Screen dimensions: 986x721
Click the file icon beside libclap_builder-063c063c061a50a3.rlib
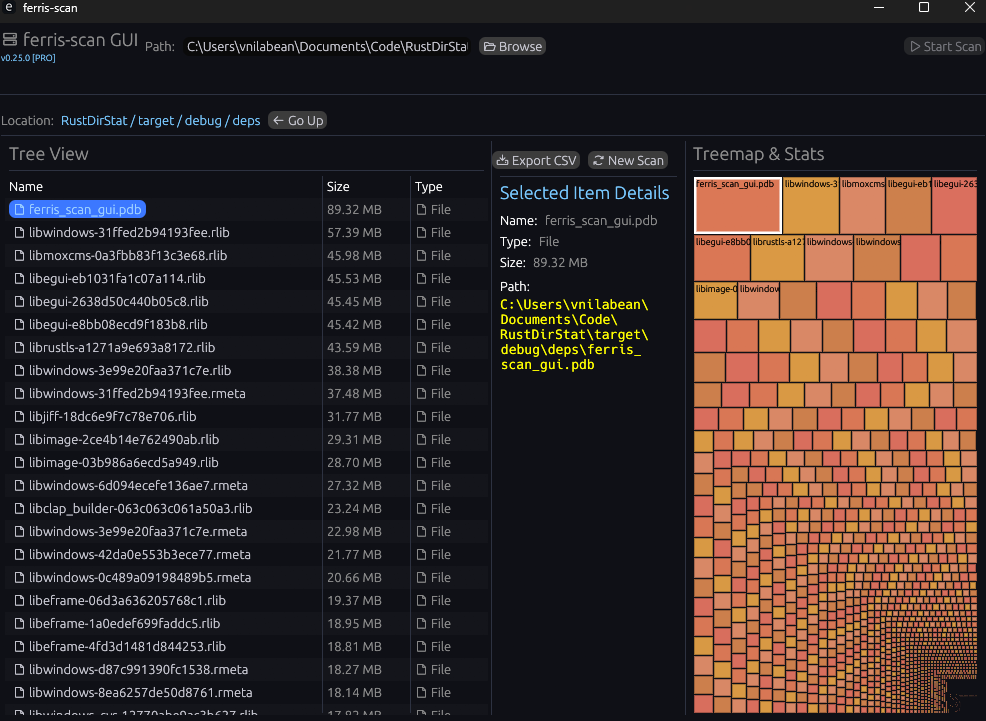point(19,509)
